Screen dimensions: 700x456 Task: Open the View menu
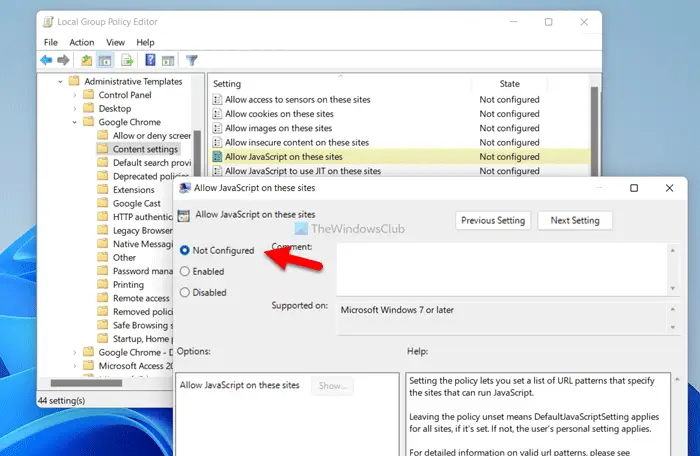click(x=115, y=42)
